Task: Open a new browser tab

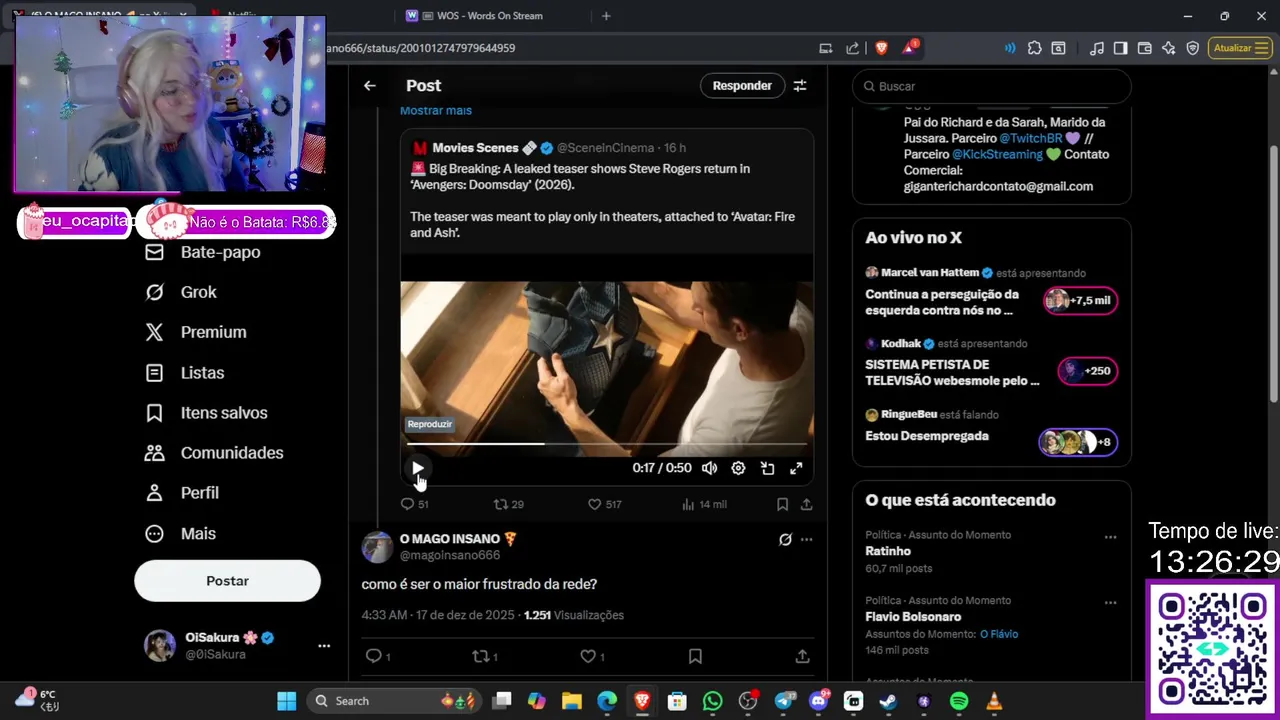Action: 606,16
